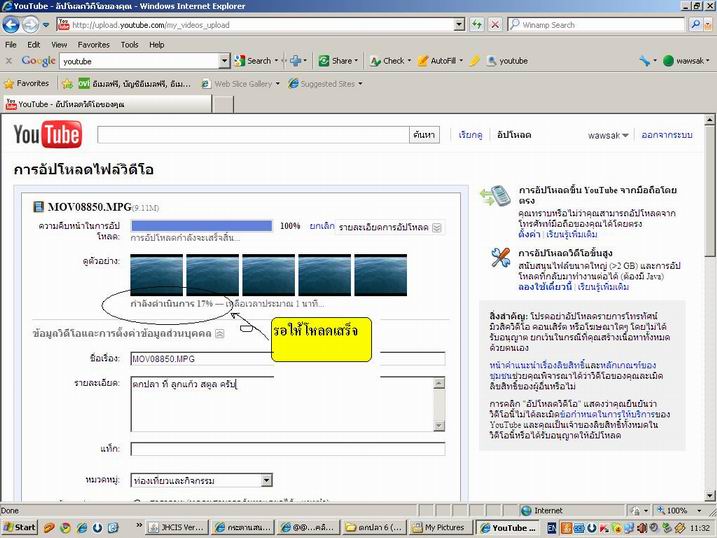Open the recent pages dropdown arrow

46,25
